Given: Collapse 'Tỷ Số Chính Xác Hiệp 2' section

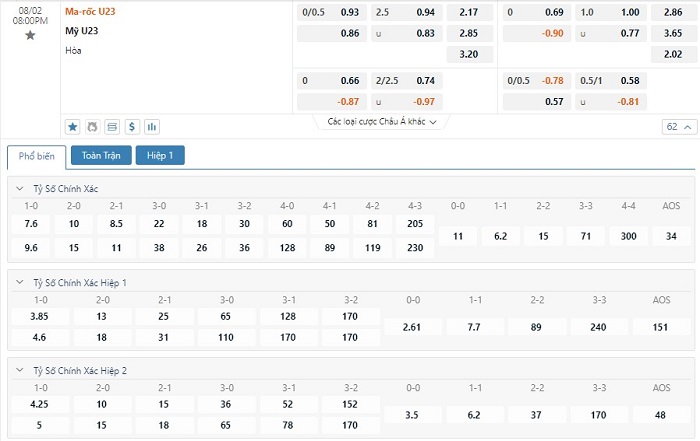Looking at the screenshot, I should click(x=20, y=370).
